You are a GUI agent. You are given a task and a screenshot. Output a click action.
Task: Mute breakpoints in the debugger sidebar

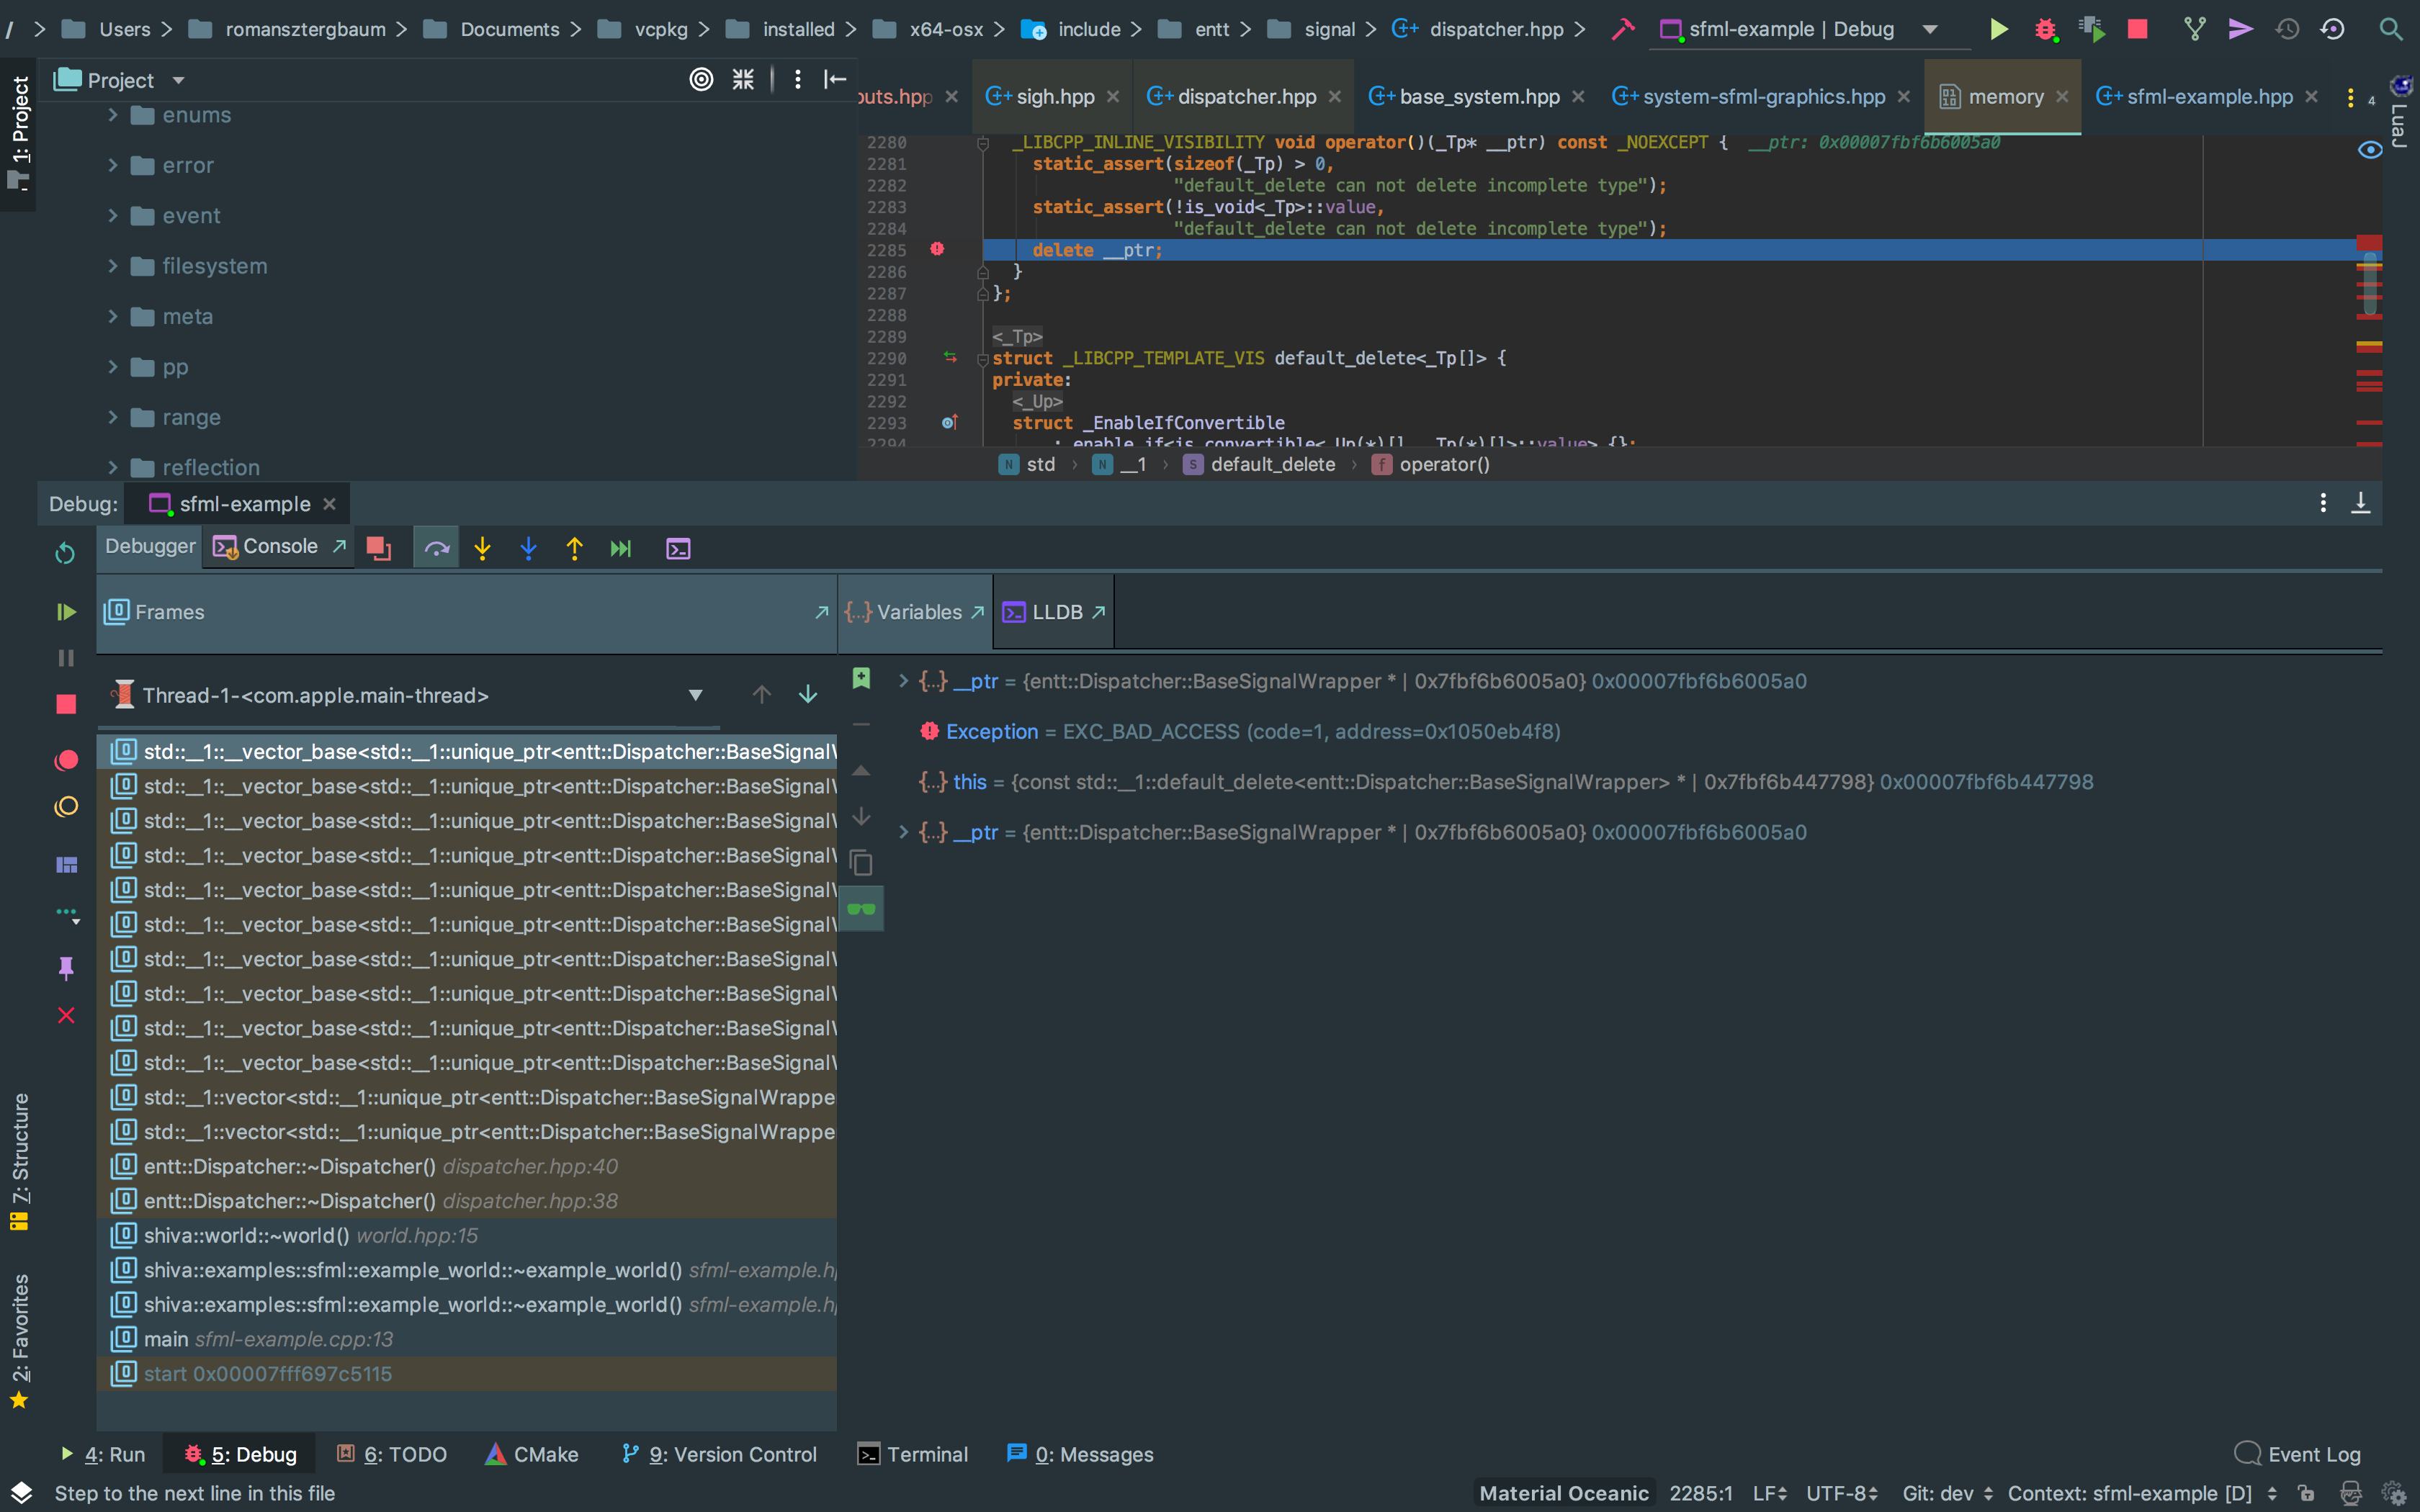click(66, 806)
